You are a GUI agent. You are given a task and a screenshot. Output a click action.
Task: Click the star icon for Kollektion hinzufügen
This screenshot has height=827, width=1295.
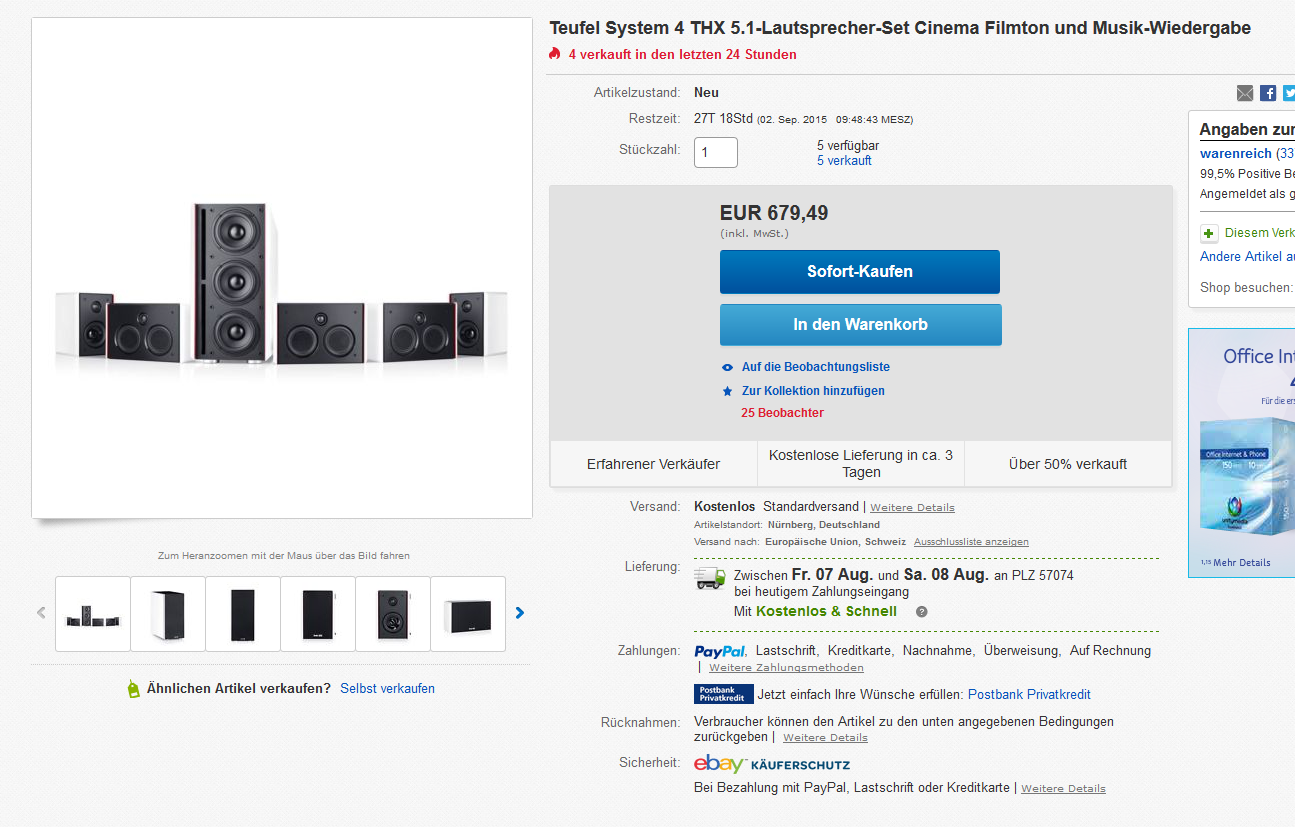728,391
